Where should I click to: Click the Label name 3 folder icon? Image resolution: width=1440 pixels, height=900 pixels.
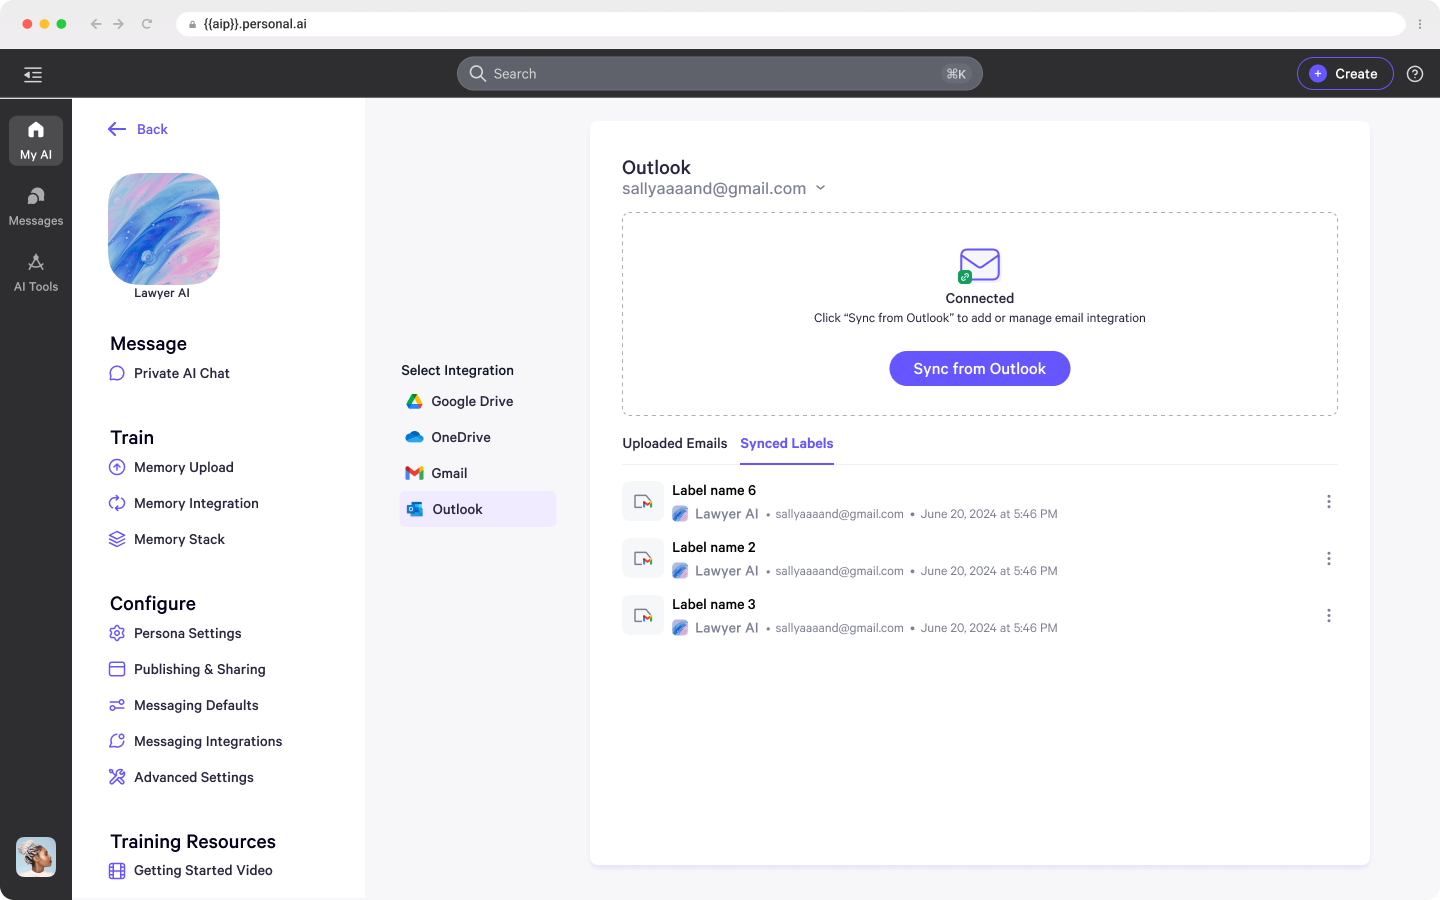pos(643,615)
